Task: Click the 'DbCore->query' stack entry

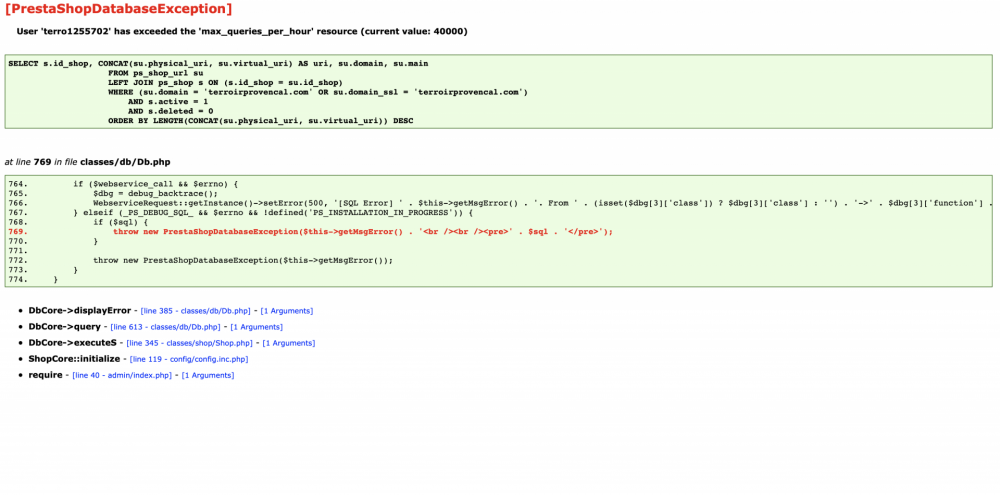Action: tap(64, 327)
